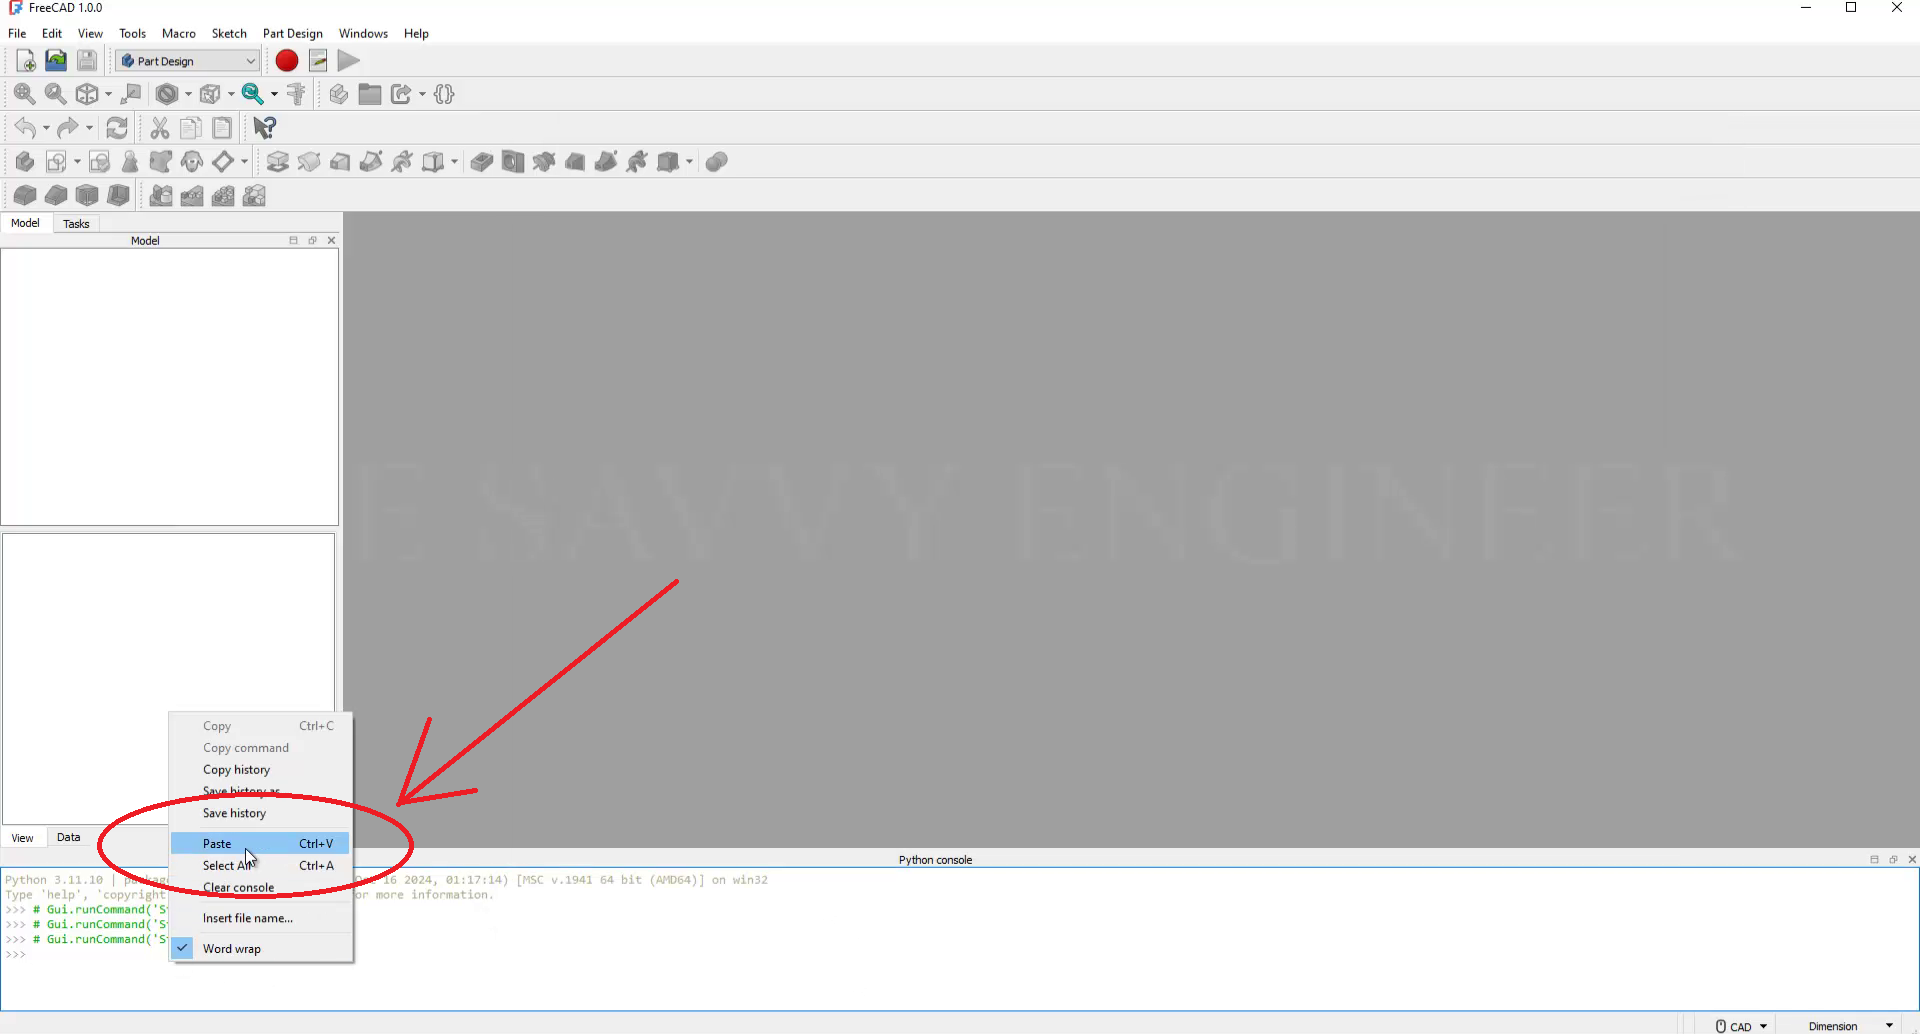
Task: Open the Part Design workbench dropdown
Action: pyautogui.click(x=188, y=61)
